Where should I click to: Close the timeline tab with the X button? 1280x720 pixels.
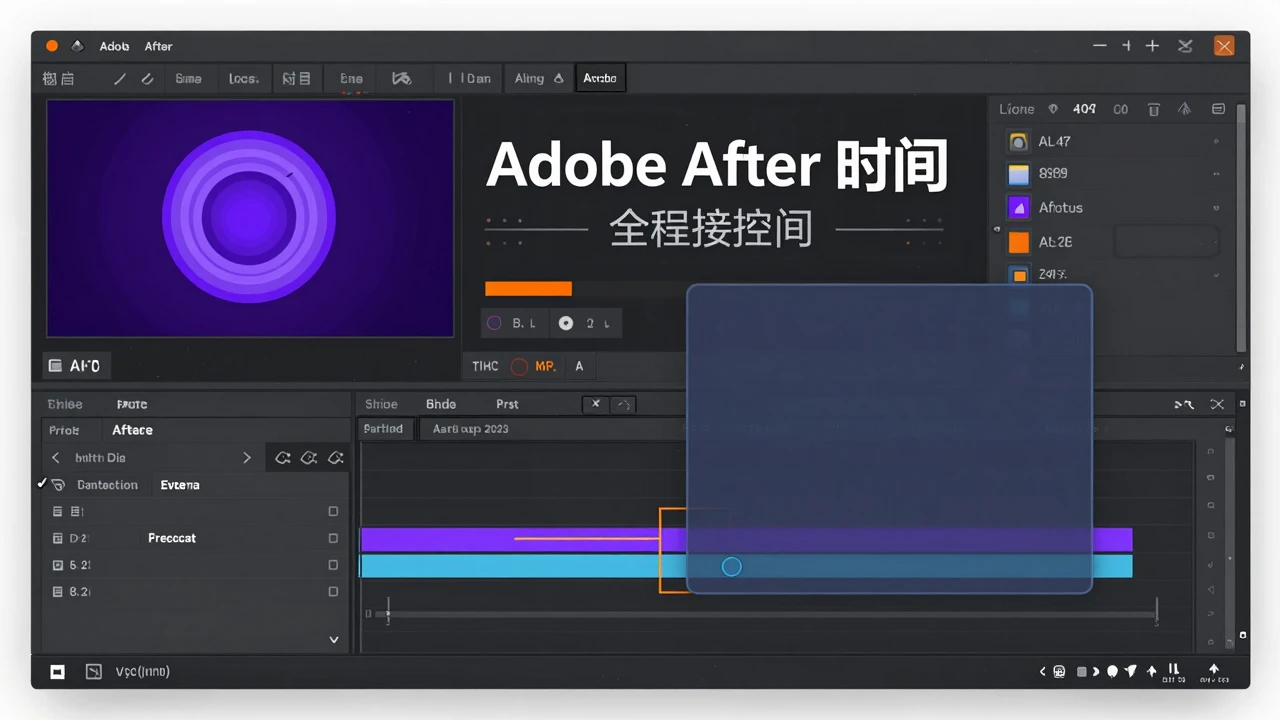(596, 404)
